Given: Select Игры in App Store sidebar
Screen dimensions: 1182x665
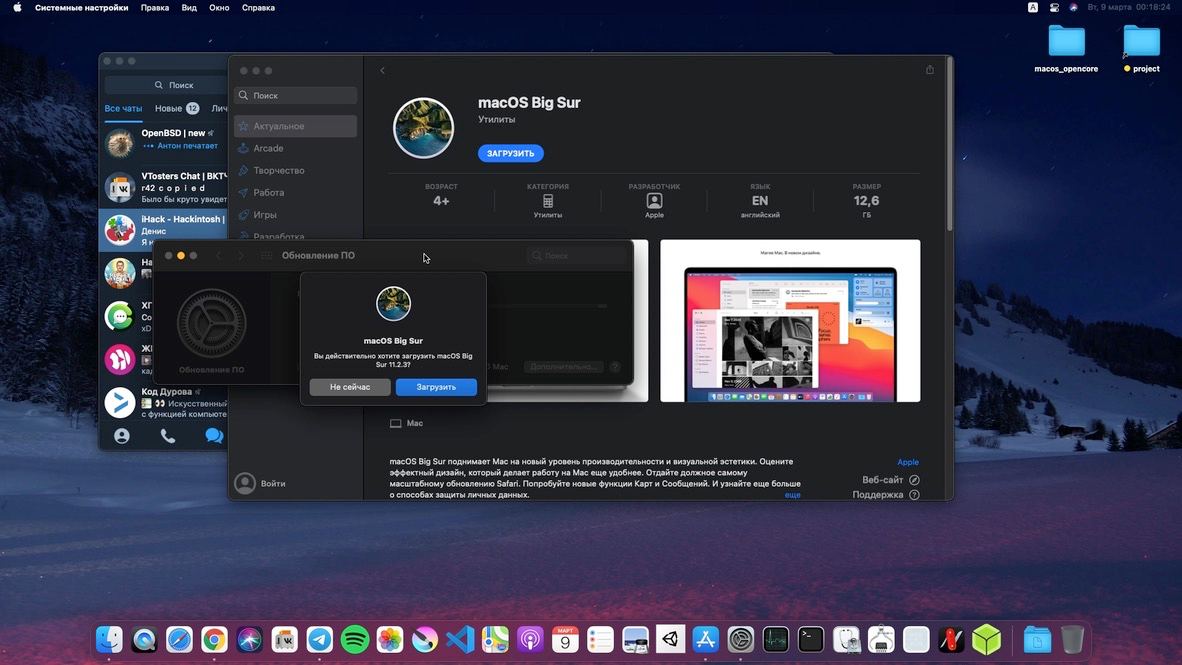Looking at the screenshot, I should 296,215.
